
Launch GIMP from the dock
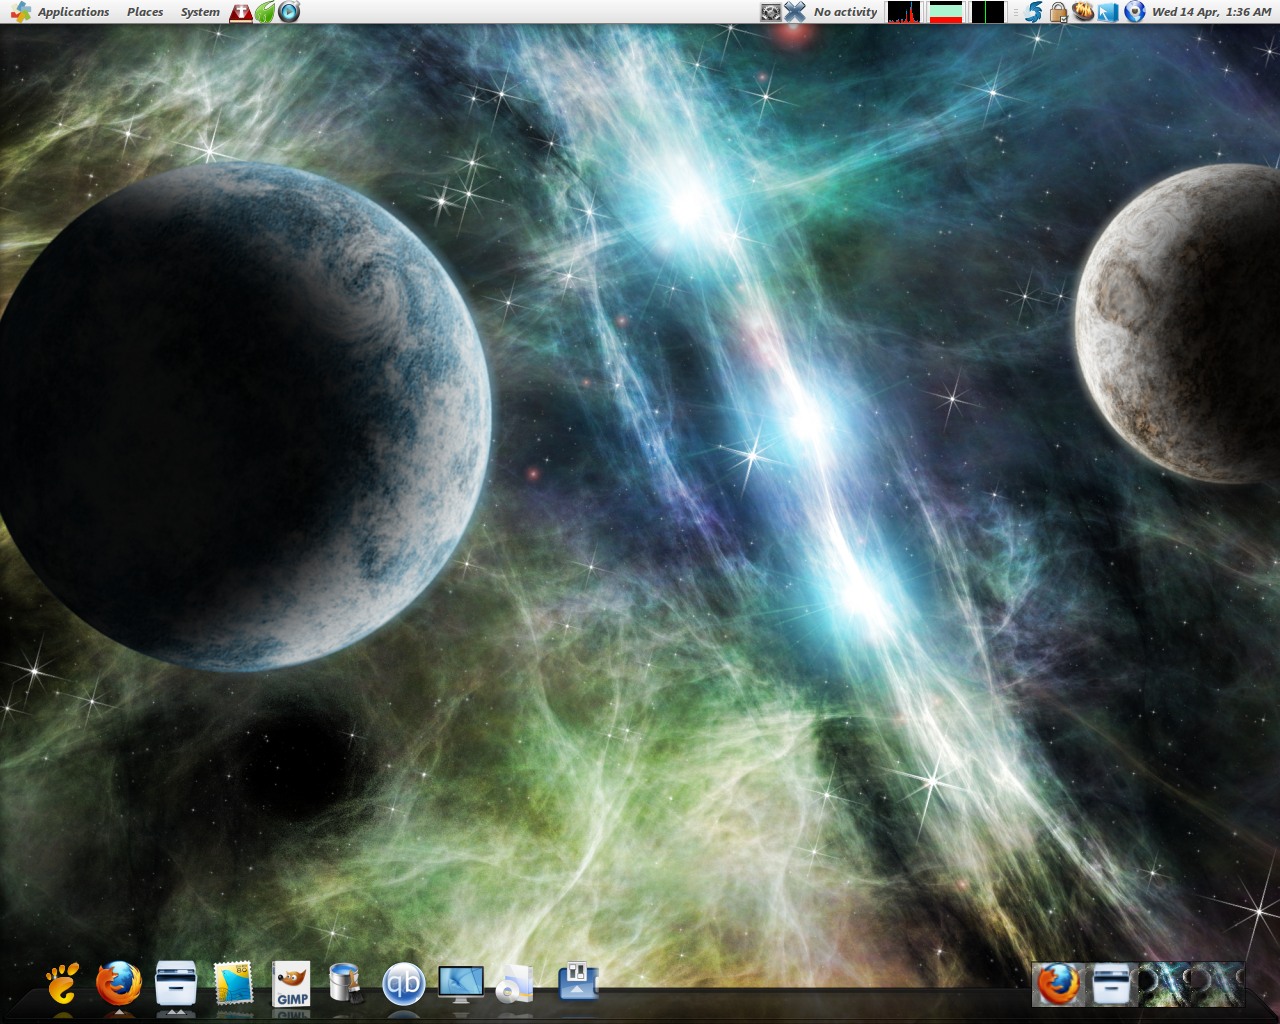[x=291, y=984]
